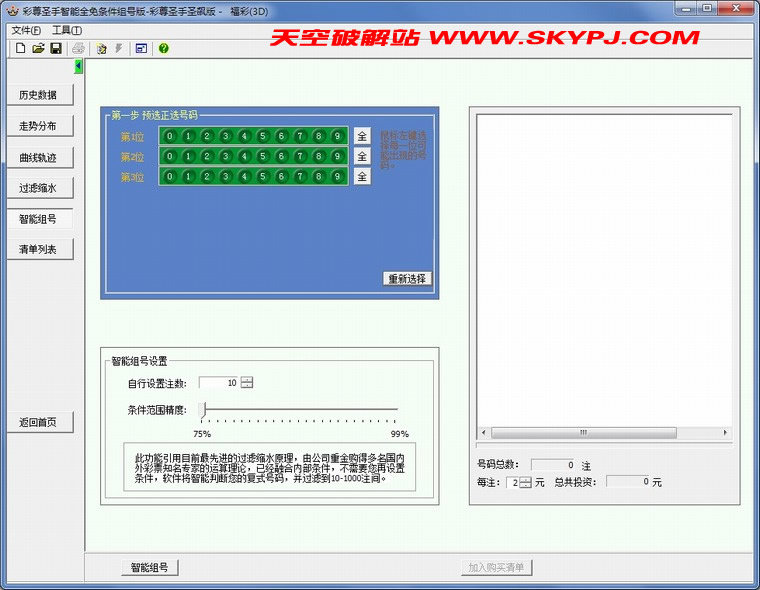Click the 重新选择 button
The image size is (760, 590).
click(407, 278)
